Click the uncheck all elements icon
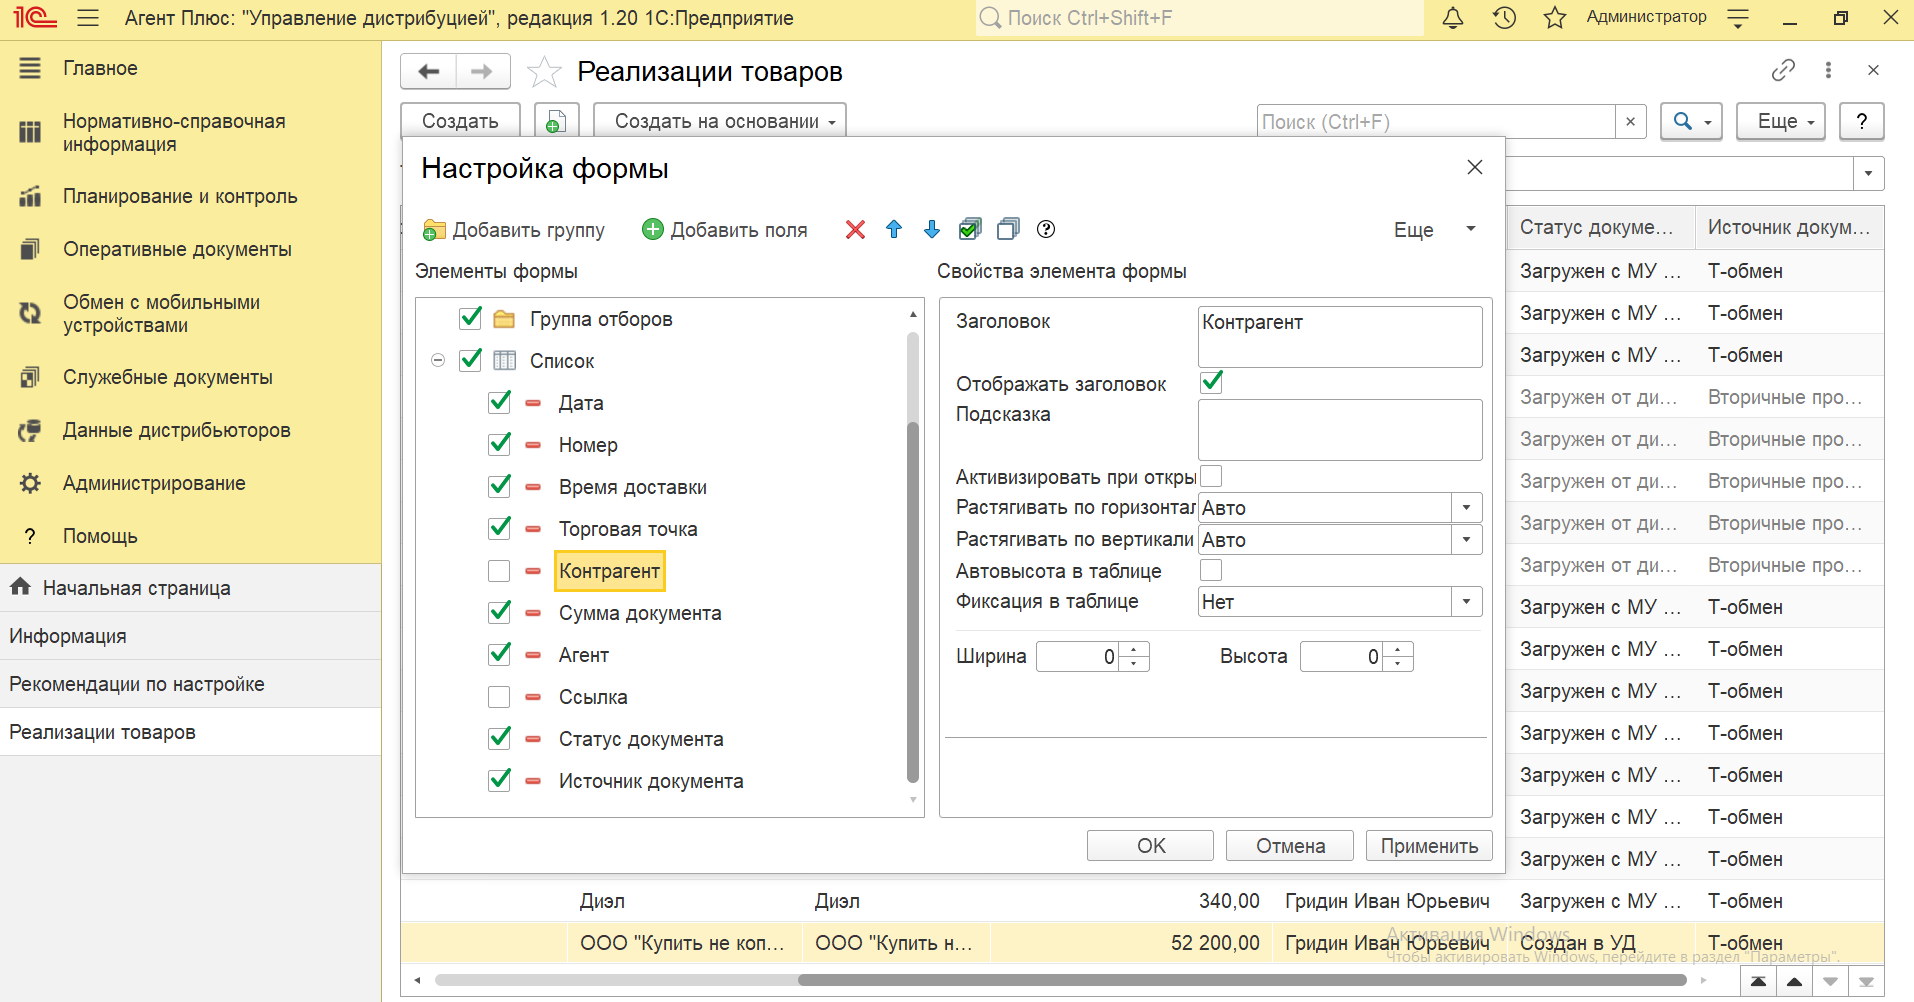Screen dimensions: 1914x1002 click(x=1008, y=230)
